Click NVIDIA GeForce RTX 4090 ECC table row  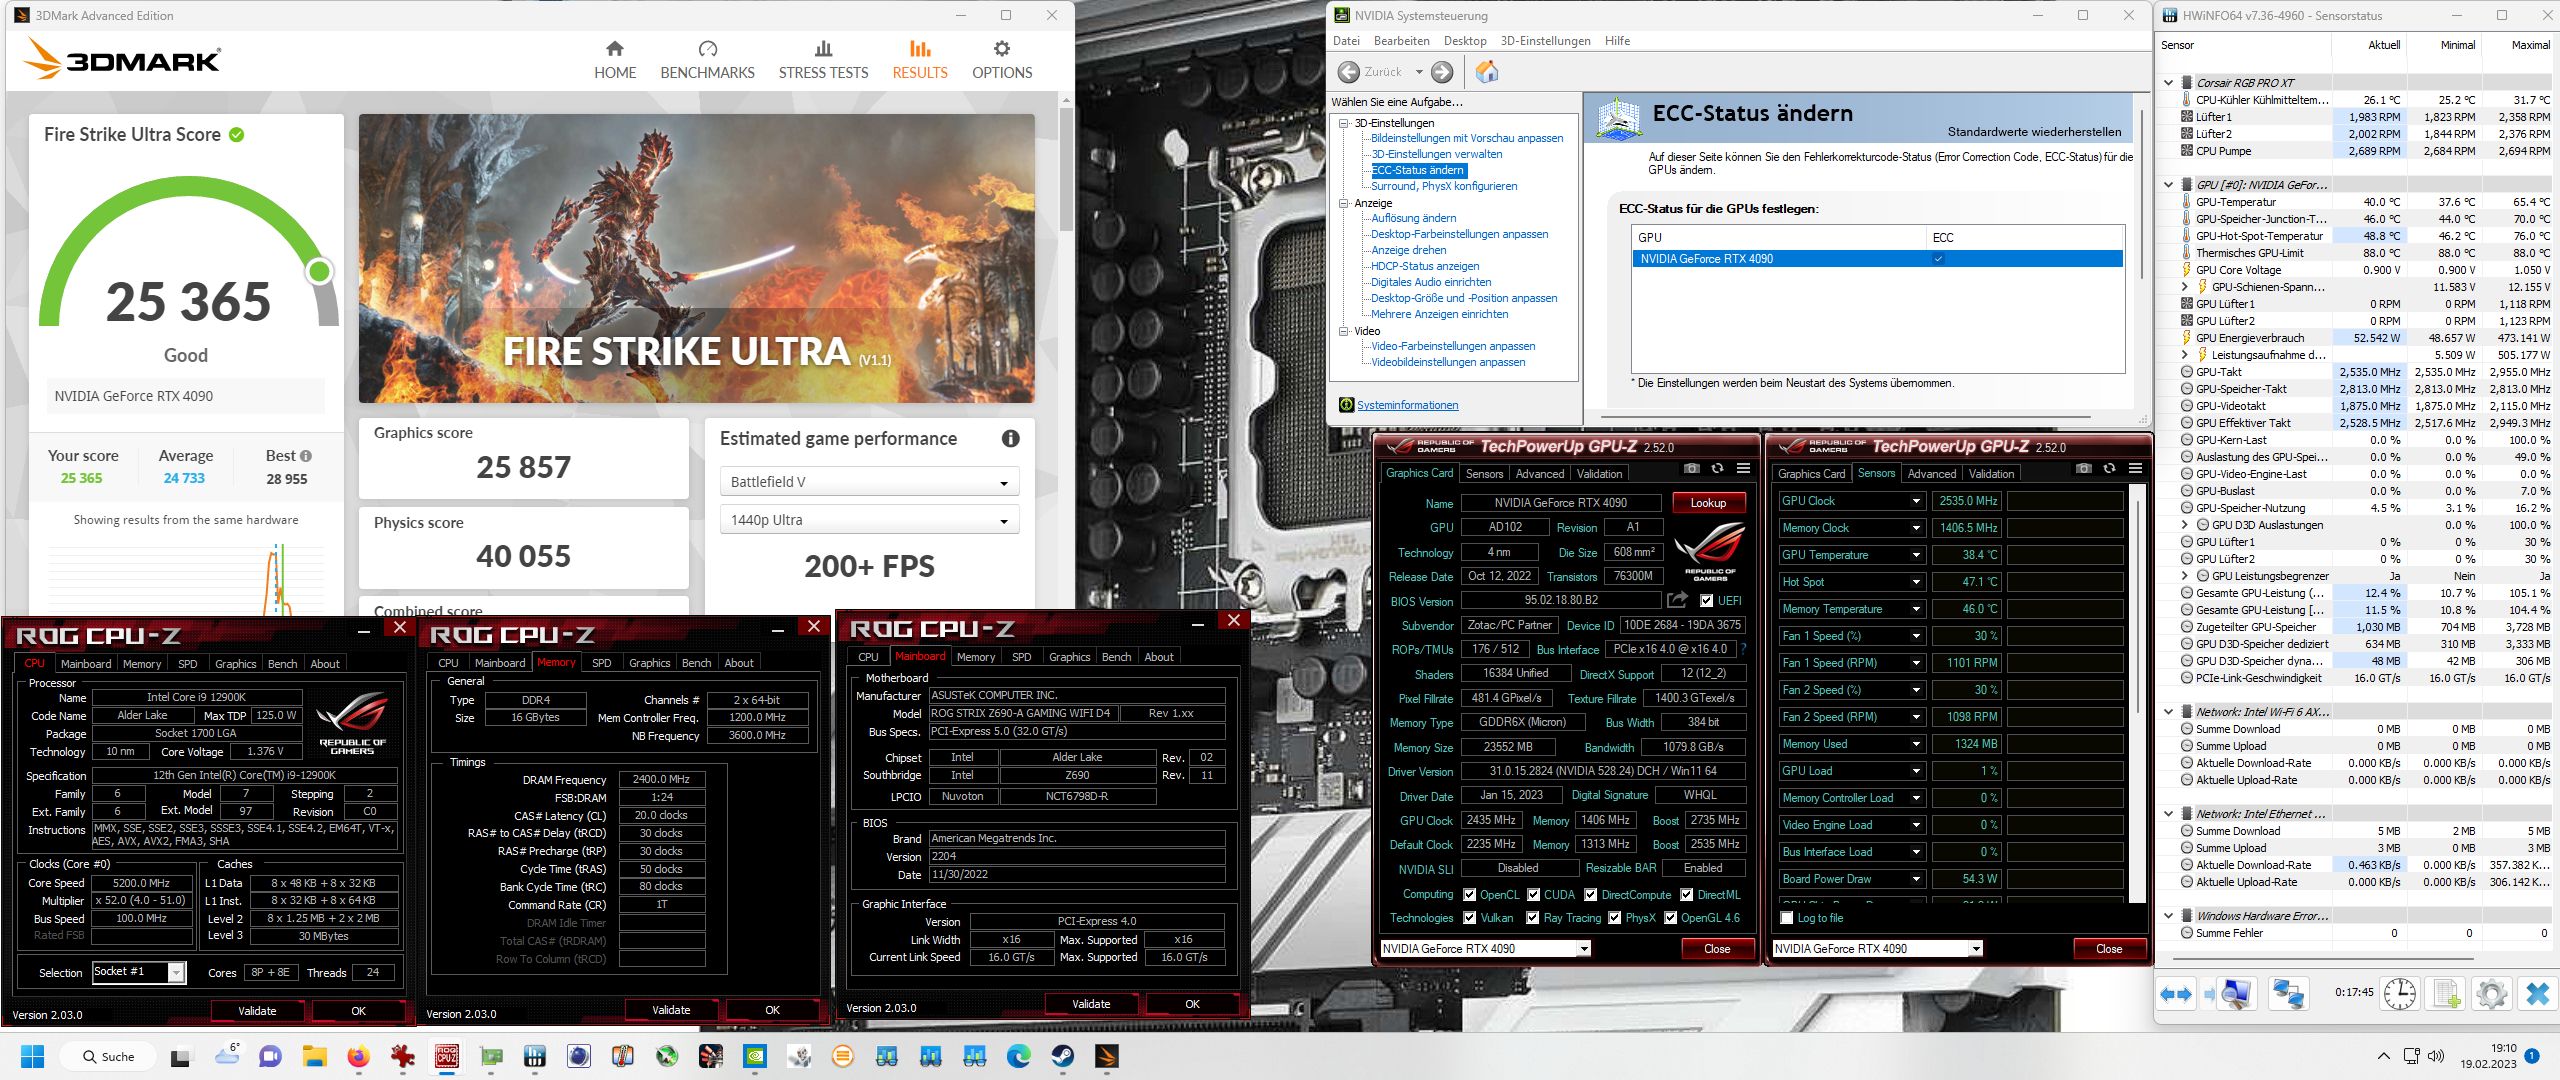pos(1876,259)
